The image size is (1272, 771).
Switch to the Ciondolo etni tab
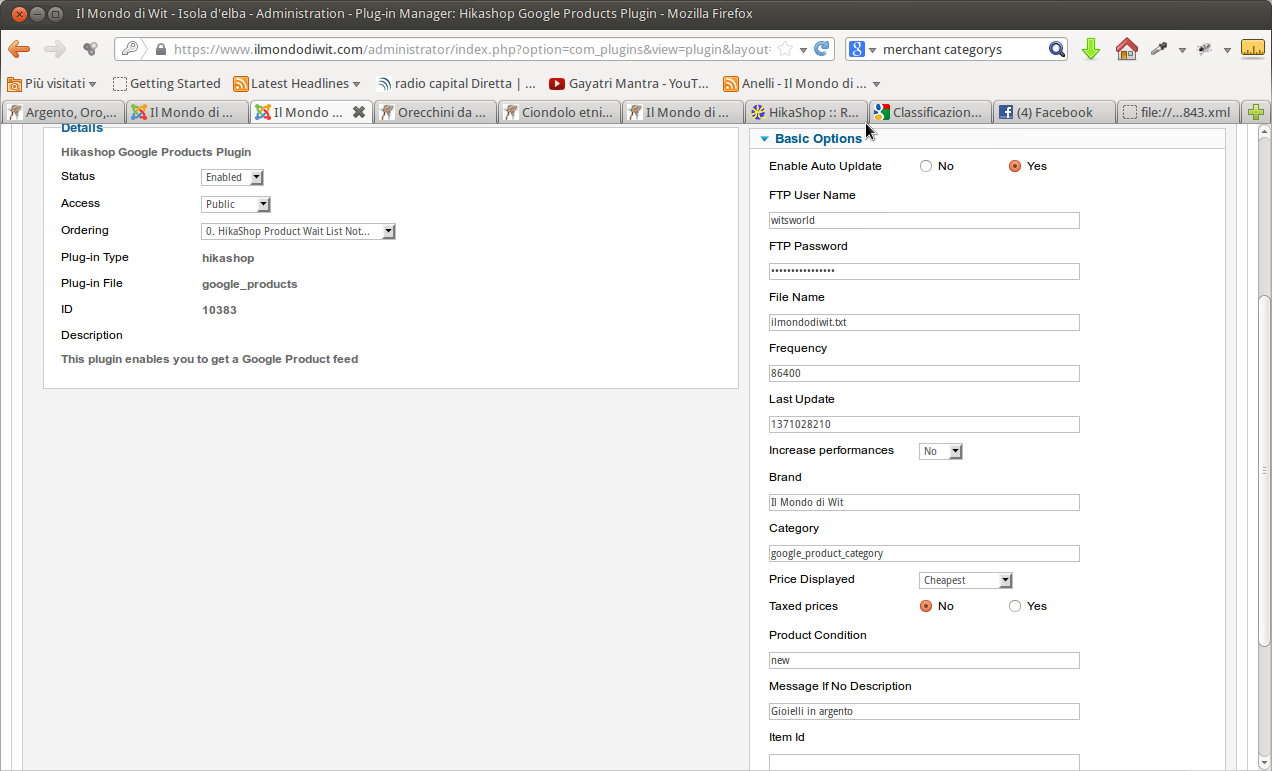(x=559, y=113)
